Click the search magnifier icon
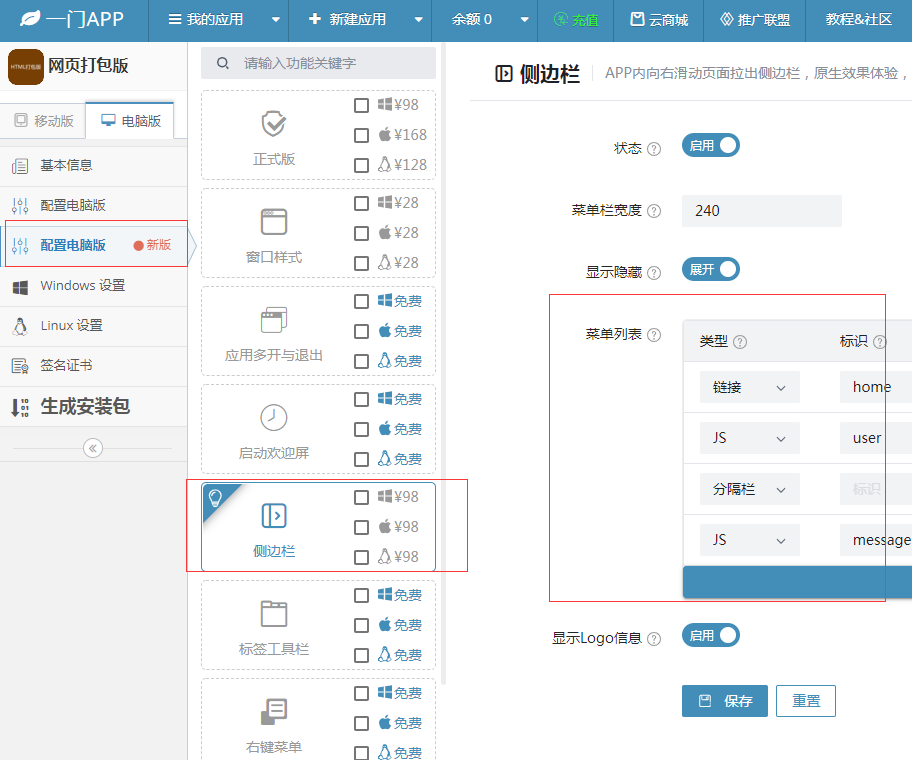 pos(223,63)
